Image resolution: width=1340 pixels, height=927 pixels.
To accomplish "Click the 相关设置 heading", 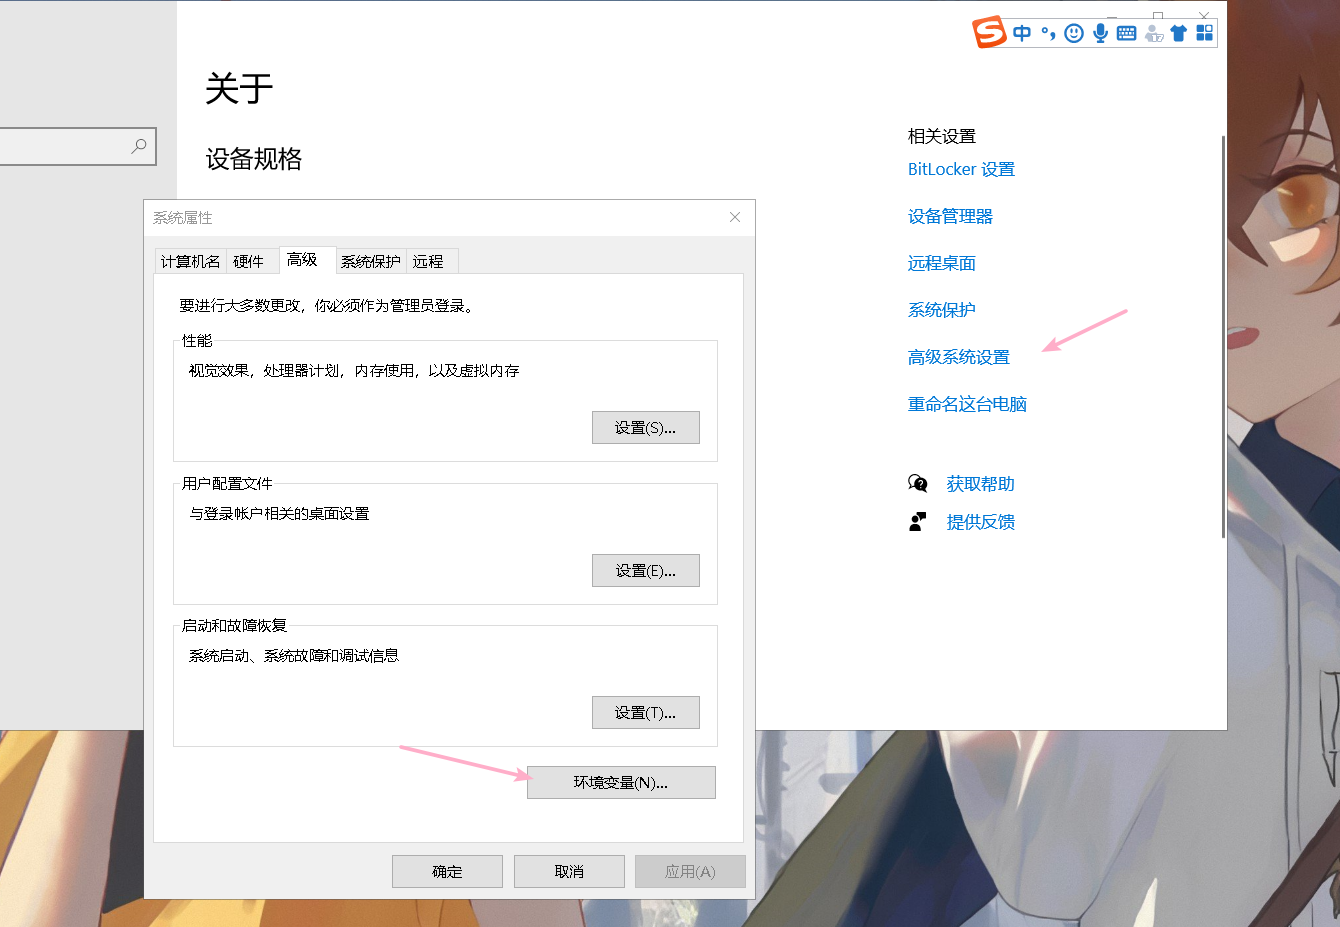I will point(942,136).
